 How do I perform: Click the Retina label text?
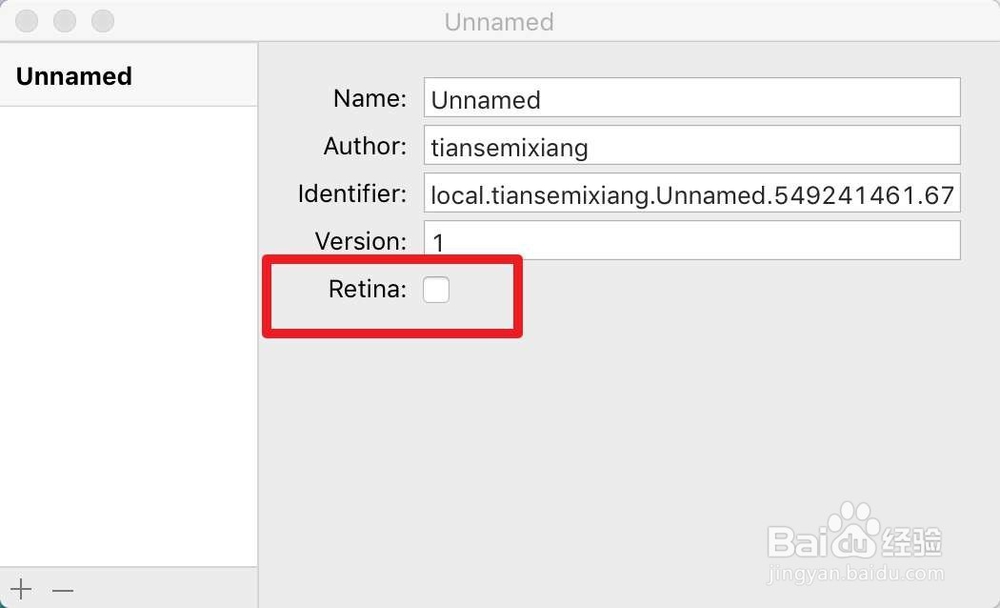pos(367,289)
